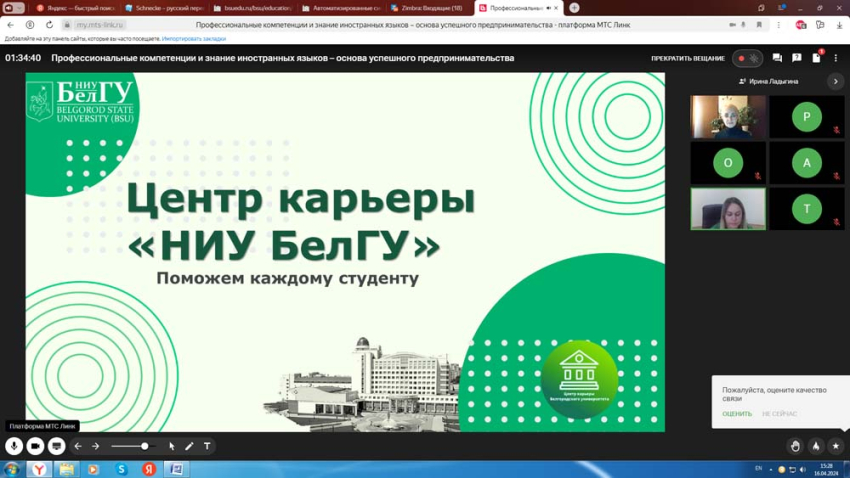Viewport: 850px width, 478px height.
Task: Click the network icon in system tray
Action: point(793,469)
